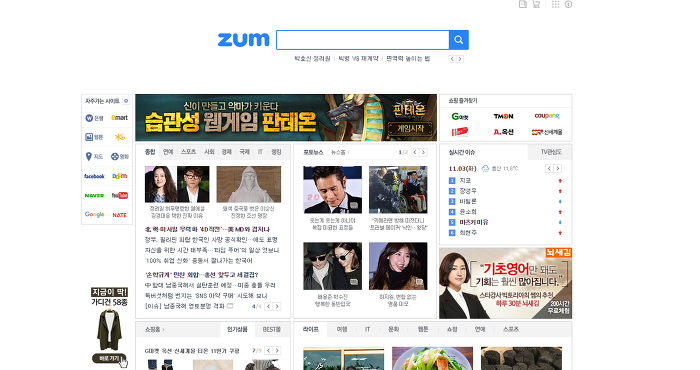Open the 11번가 shopping logo

(460, 132)
